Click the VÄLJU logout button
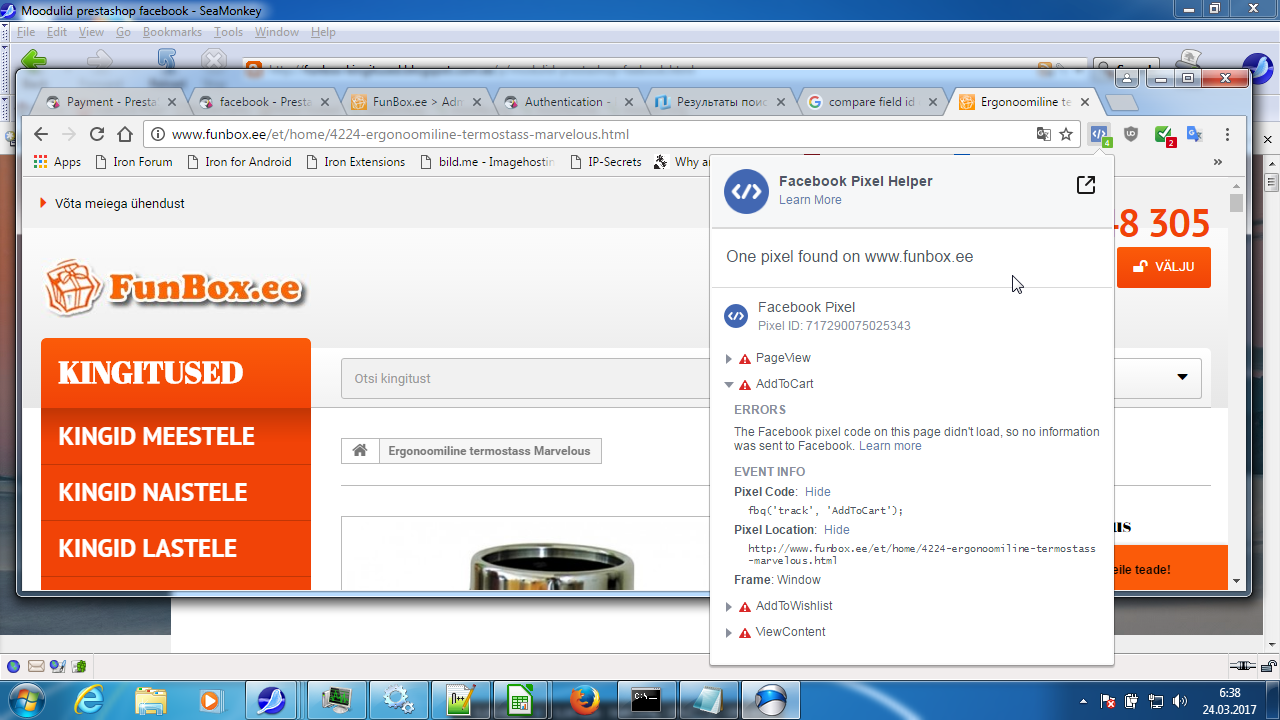 pyautogui.click(x=1164, y=267)
